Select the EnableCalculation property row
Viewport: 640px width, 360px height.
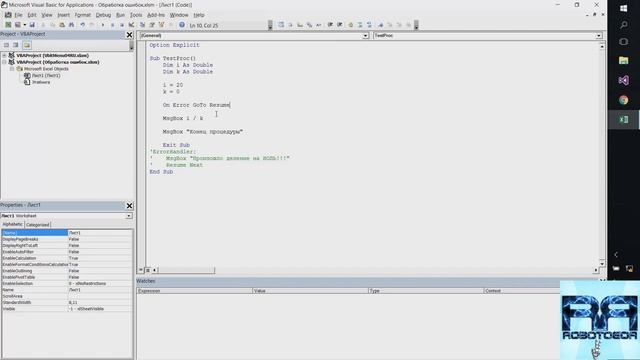click(67, 258)
